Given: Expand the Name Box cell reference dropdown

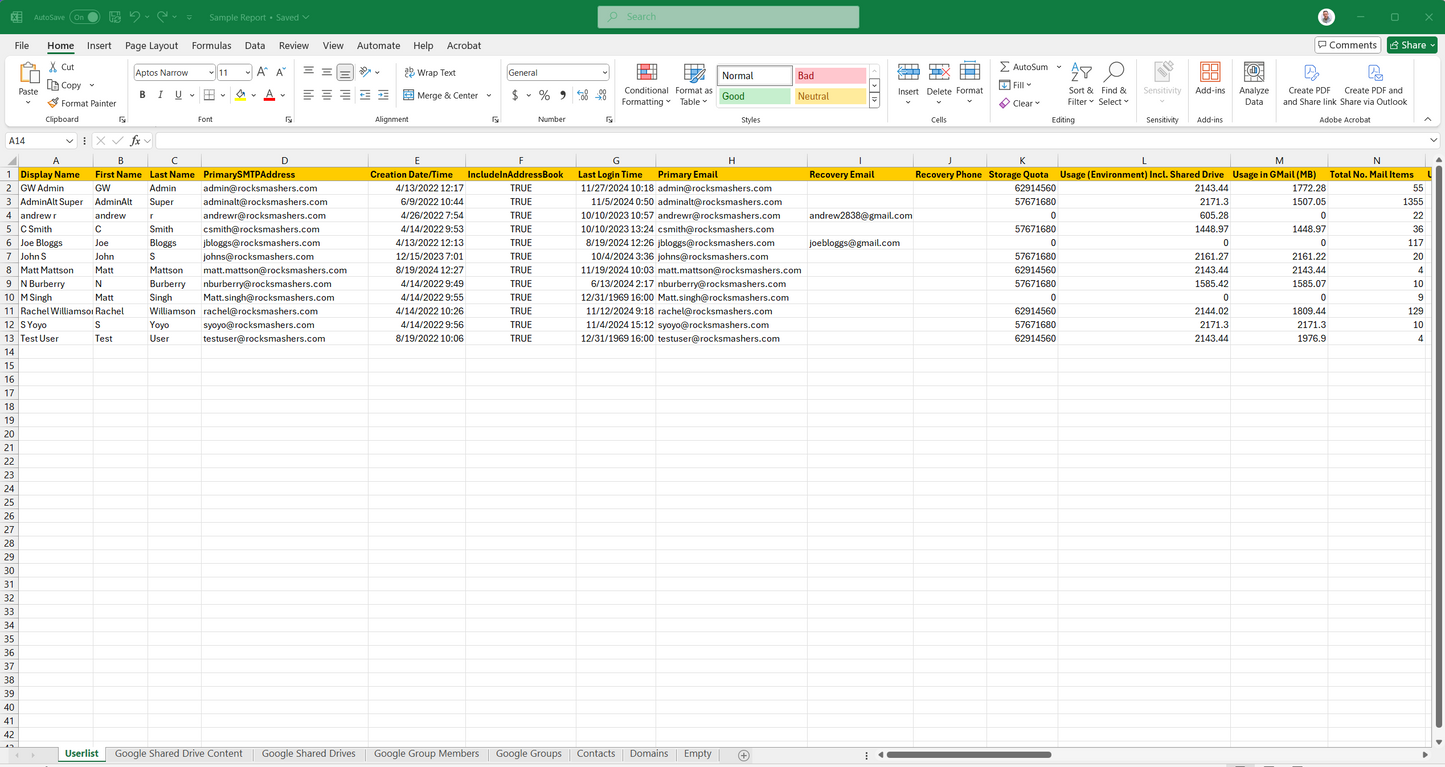Looking at the screenshot, I should point(69,141).
